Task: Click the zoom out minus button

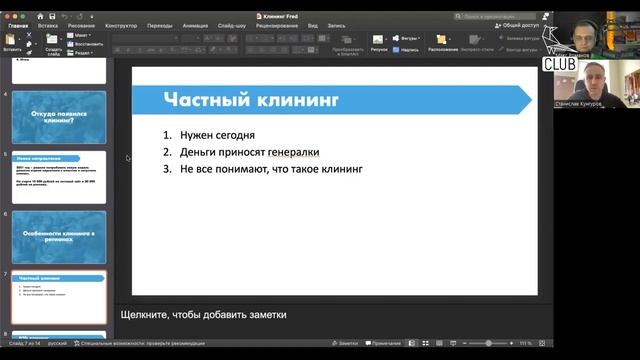Action: [x=464, y=343]
